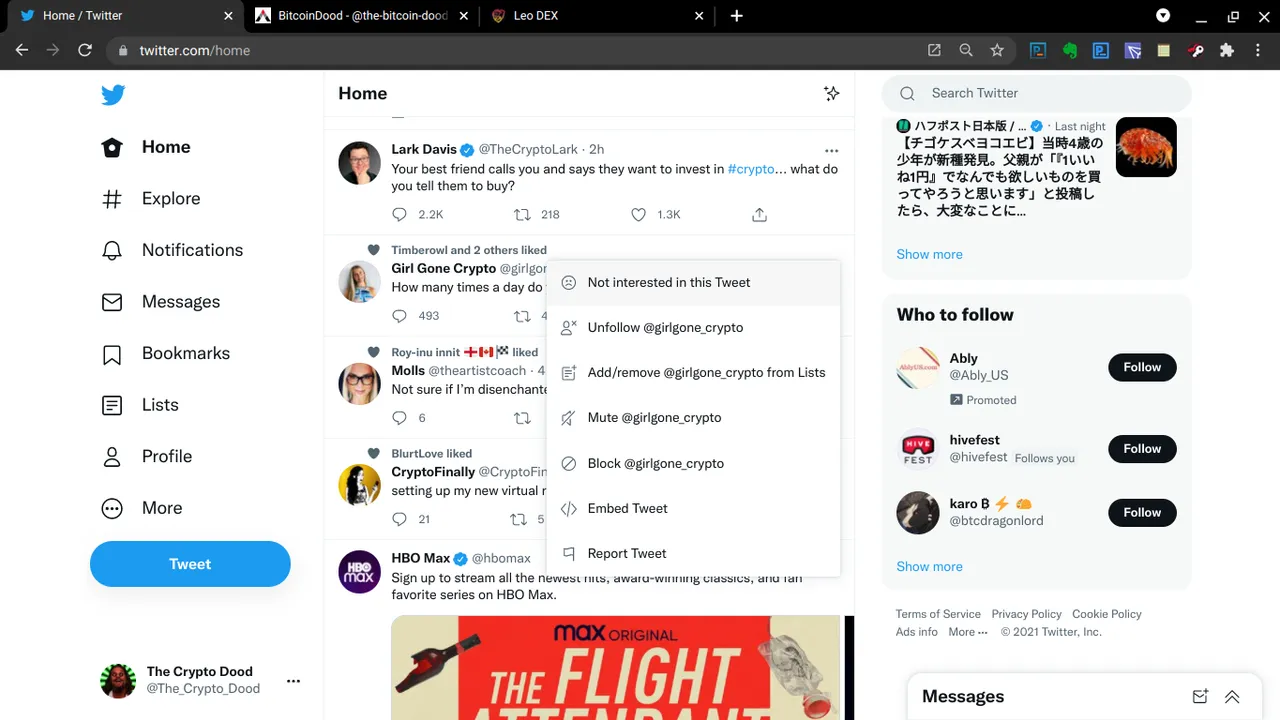Like the Lark Davis tweet
This screenshot has width=1280, height=720.
click(639, 214)
